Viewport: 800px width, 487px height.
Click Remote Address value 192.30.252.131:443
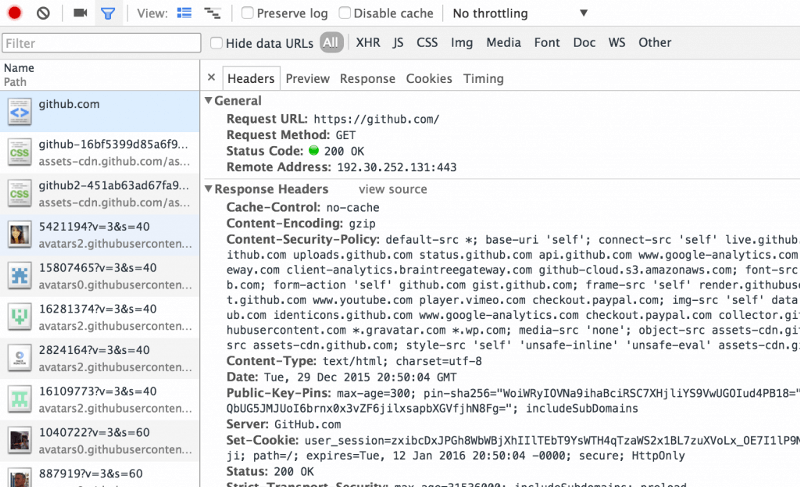397,167
